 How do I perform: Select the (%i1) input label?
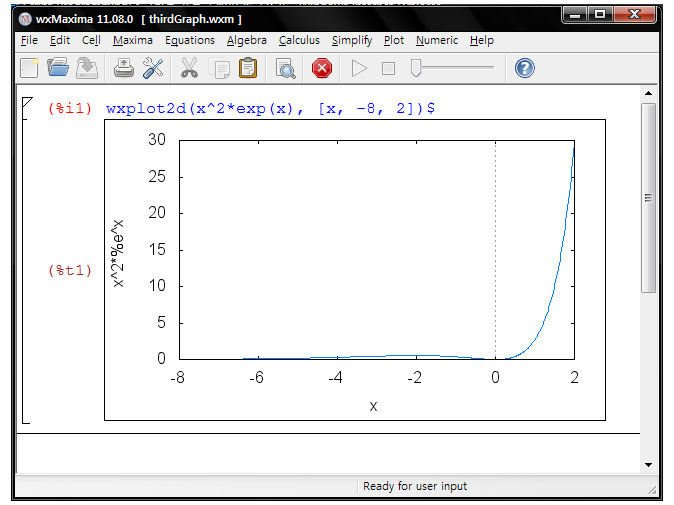coord(70,108)
